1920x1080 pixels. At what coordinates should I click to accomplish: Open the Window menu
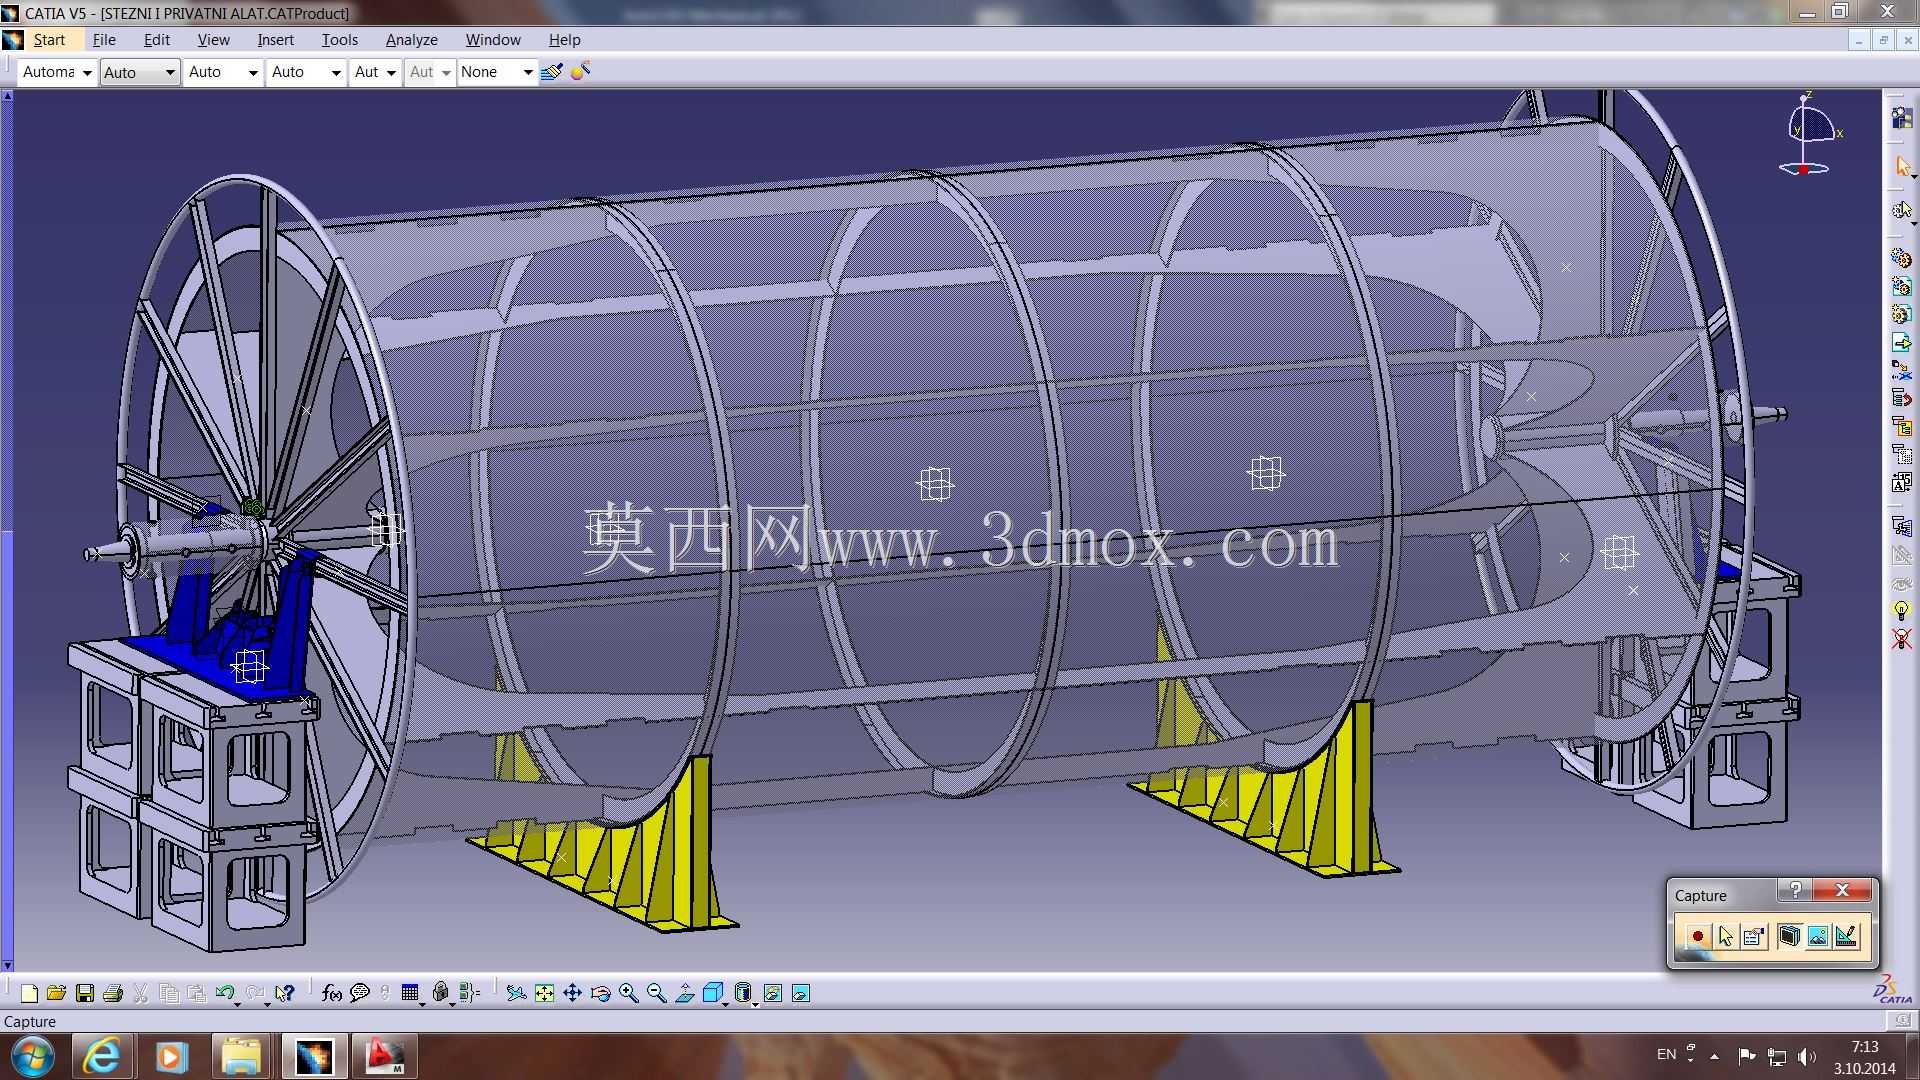(x=493, y=40)
